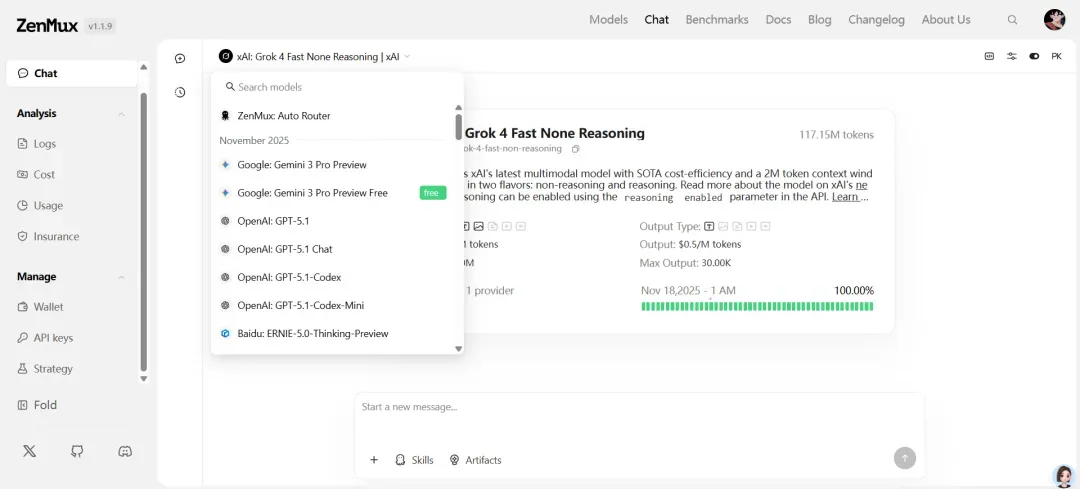The width and height of the screenshot is (1080, 489).
Task: Start a new chat with the plus-bubble icon
Action: point(180,59)
